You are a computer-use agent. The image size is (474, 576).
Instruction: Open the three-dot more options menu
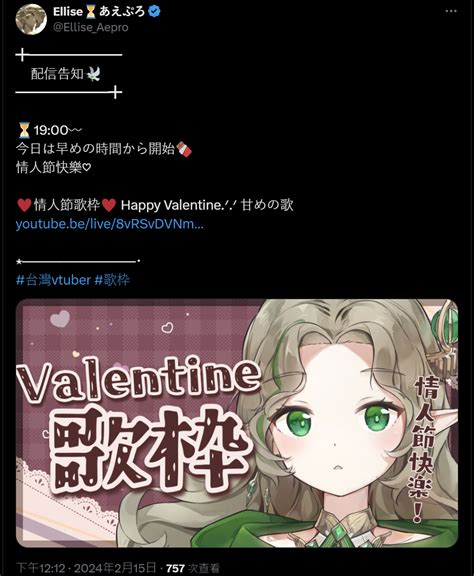point(451,11)
